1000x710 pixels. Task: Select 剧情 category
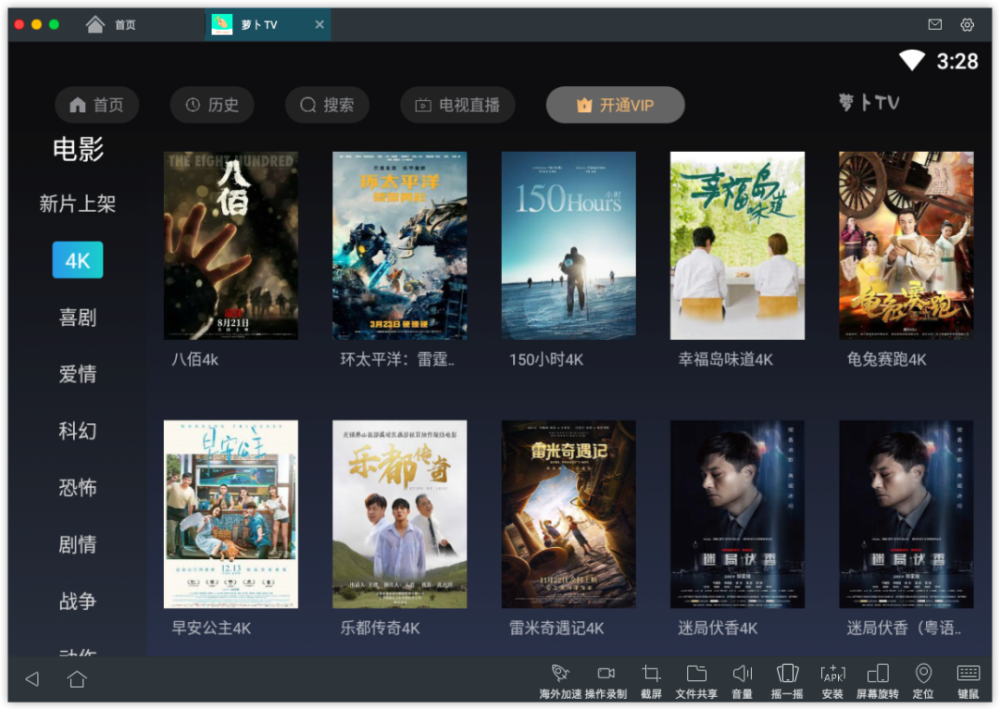point(77,544)
